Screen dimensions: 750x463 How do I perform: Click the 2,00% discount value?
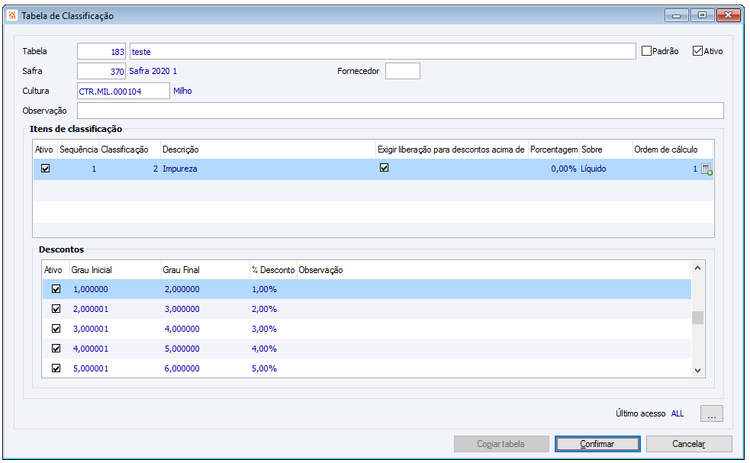[264, 309]
